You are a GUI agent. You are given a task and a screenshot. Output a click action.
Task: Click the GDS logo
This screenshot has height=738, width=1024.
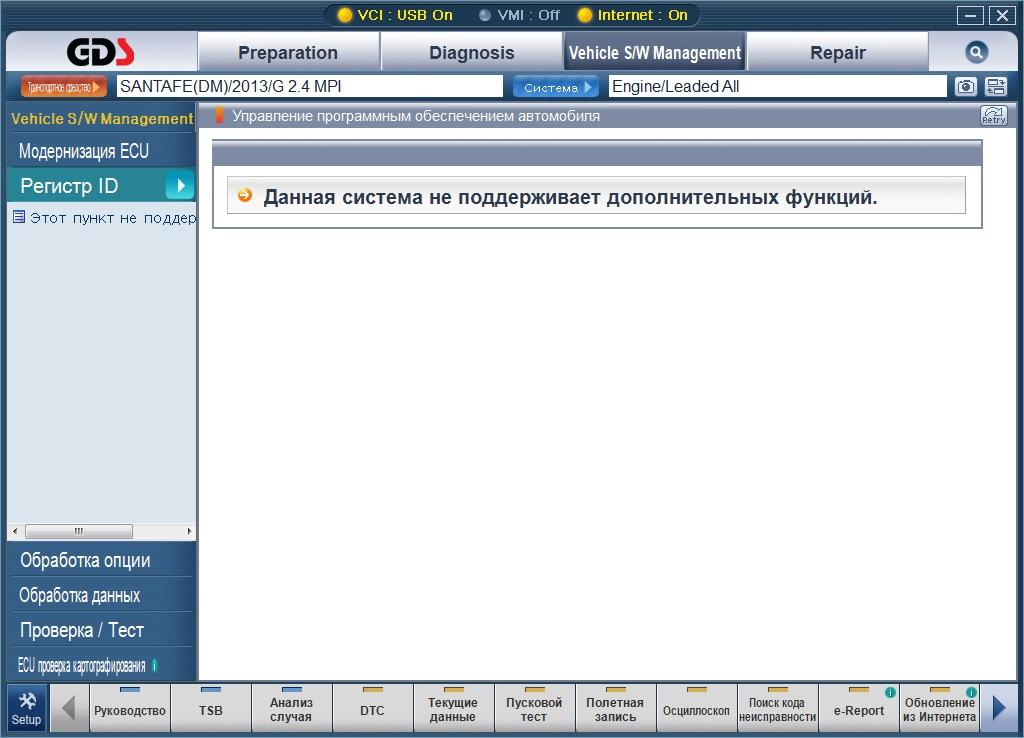tap(101, 53)
